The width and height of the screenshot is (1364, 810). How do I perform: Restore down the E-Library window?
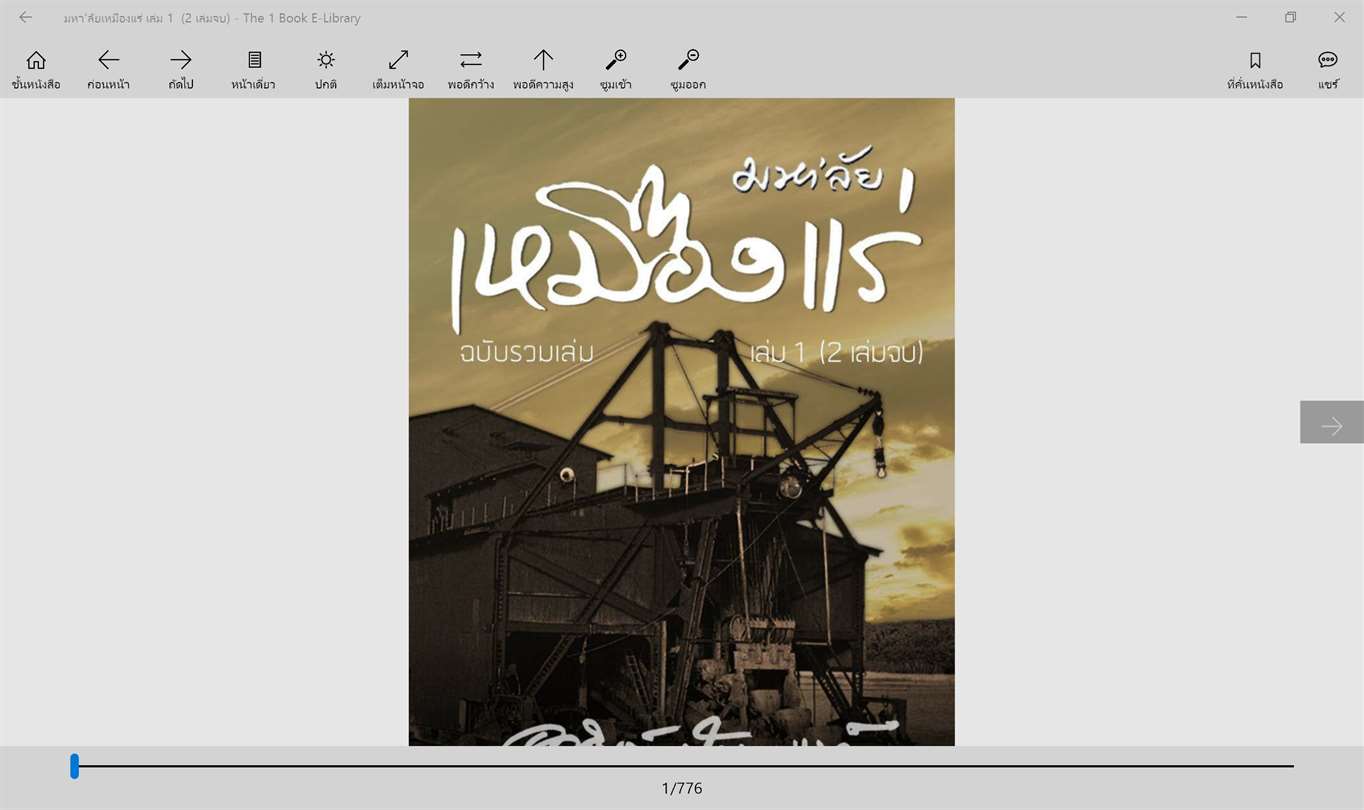(x=1291, y=17)
